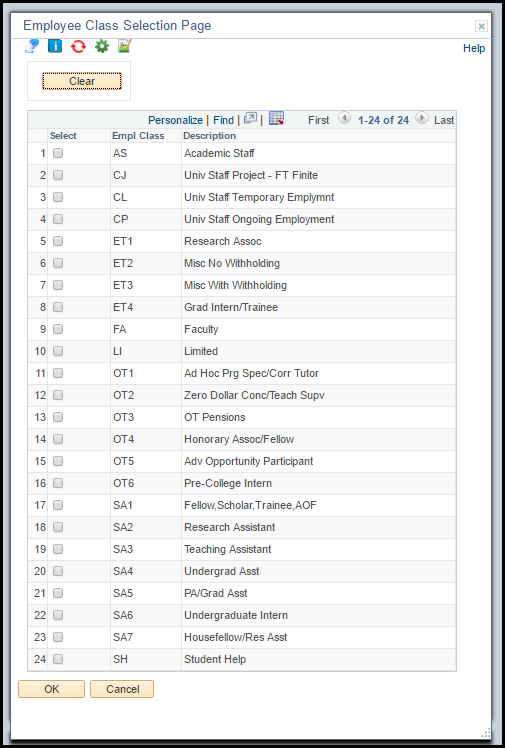Screen dimensions: 505x748
Task: Download grid to spreadsheet icon
Action: [277, 118]
